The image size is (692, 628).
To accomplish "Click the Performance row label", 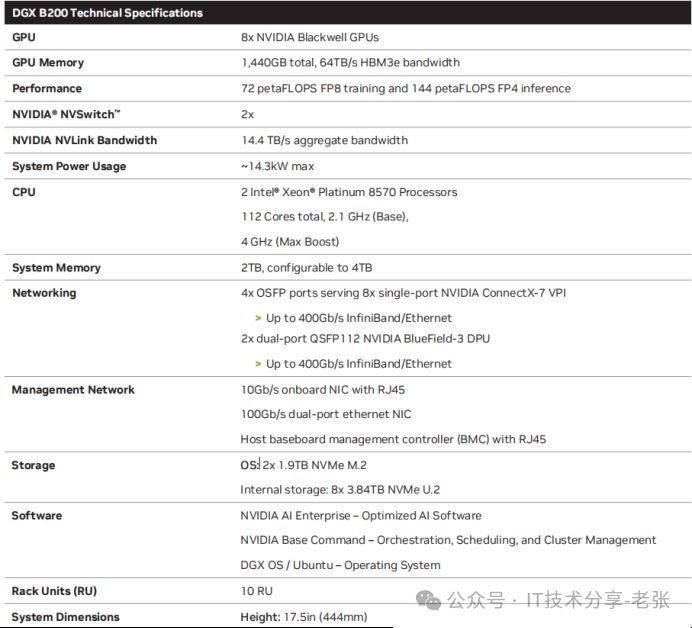I will [x=46, y=88].
